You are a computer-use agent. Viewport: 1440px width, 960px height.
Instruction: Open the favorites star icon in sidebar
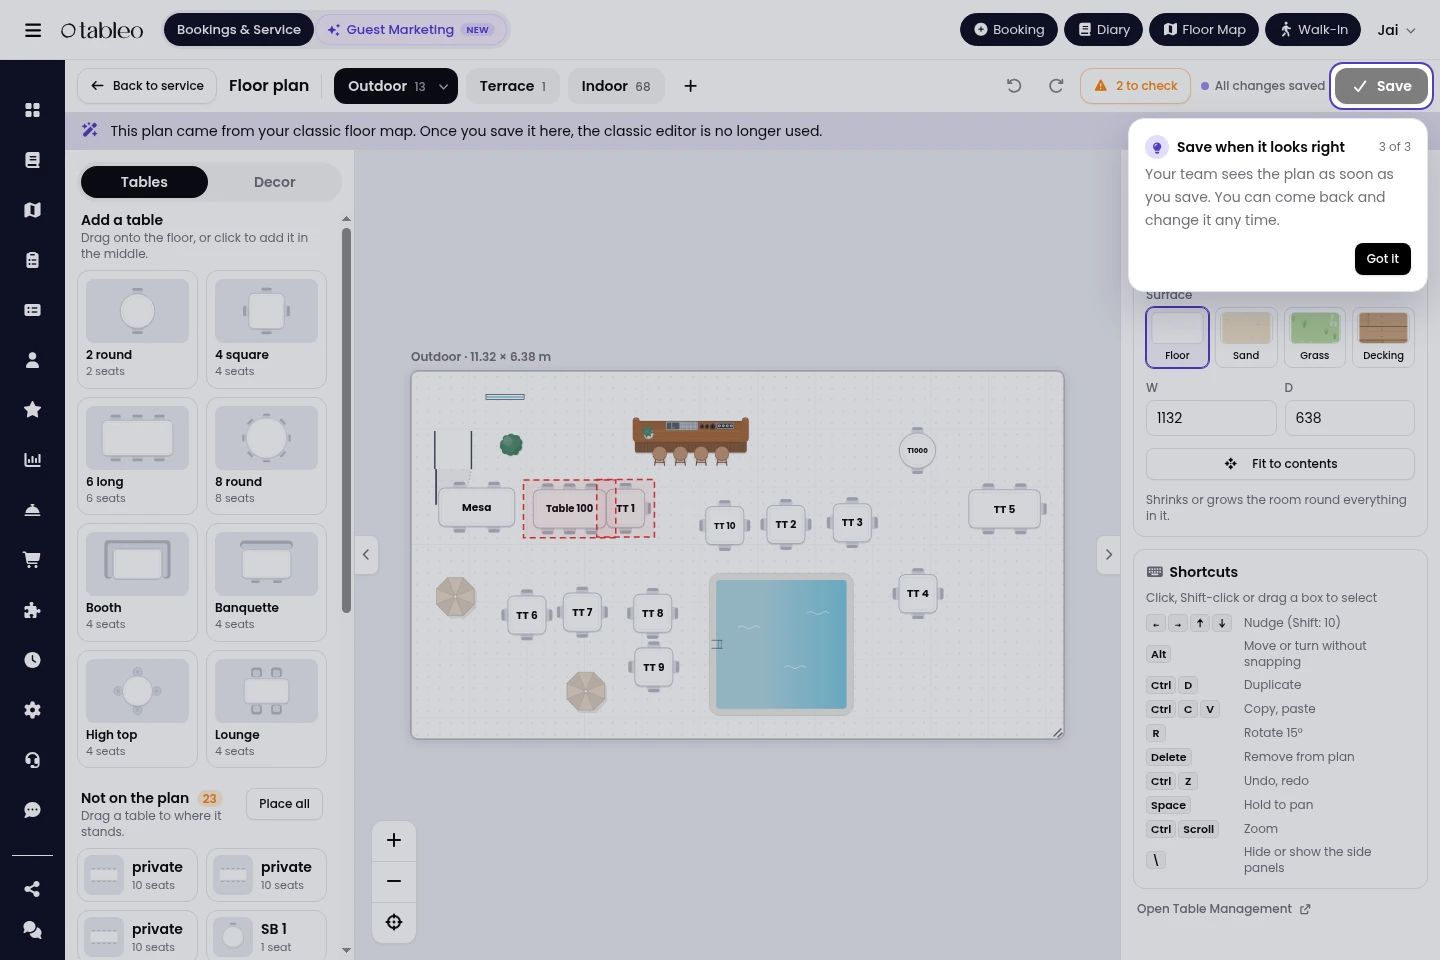[32, 410]
